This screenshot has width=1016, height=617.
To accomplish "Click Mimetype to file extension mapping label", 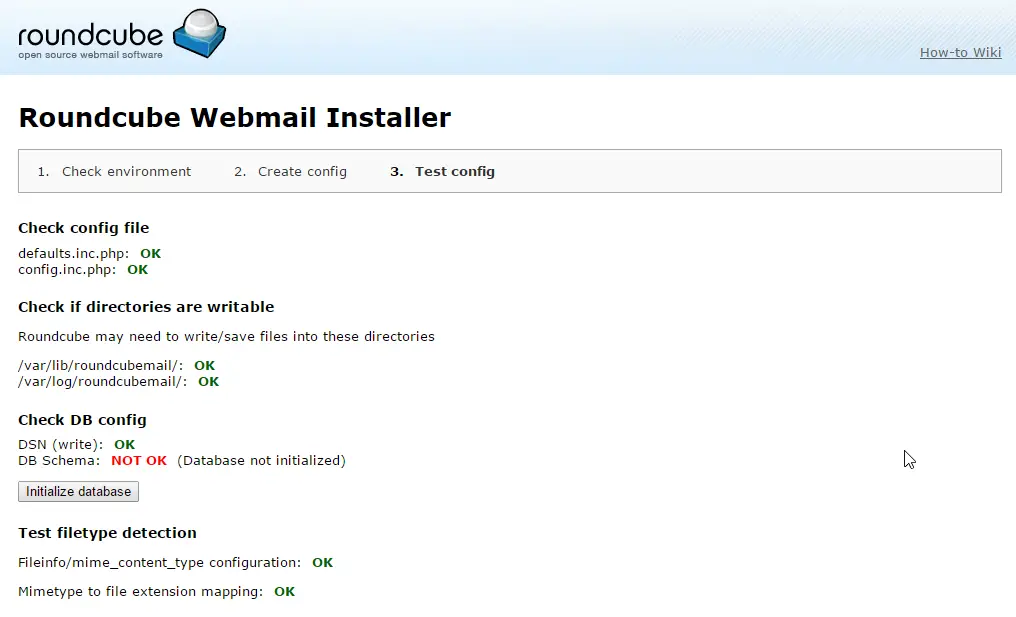I will click(x=141, y=592).
